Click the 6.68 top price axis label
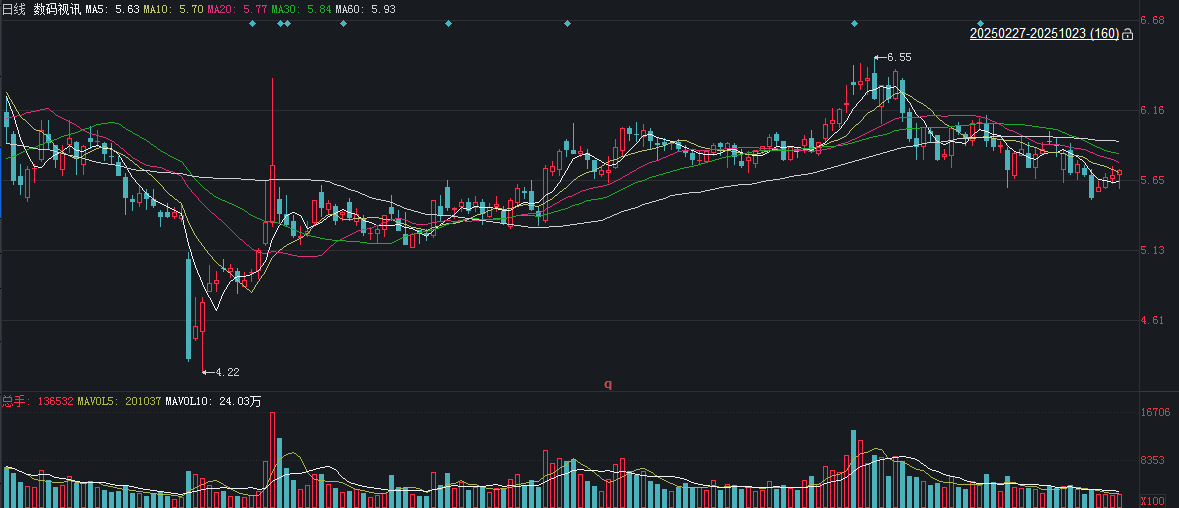 1154,20
